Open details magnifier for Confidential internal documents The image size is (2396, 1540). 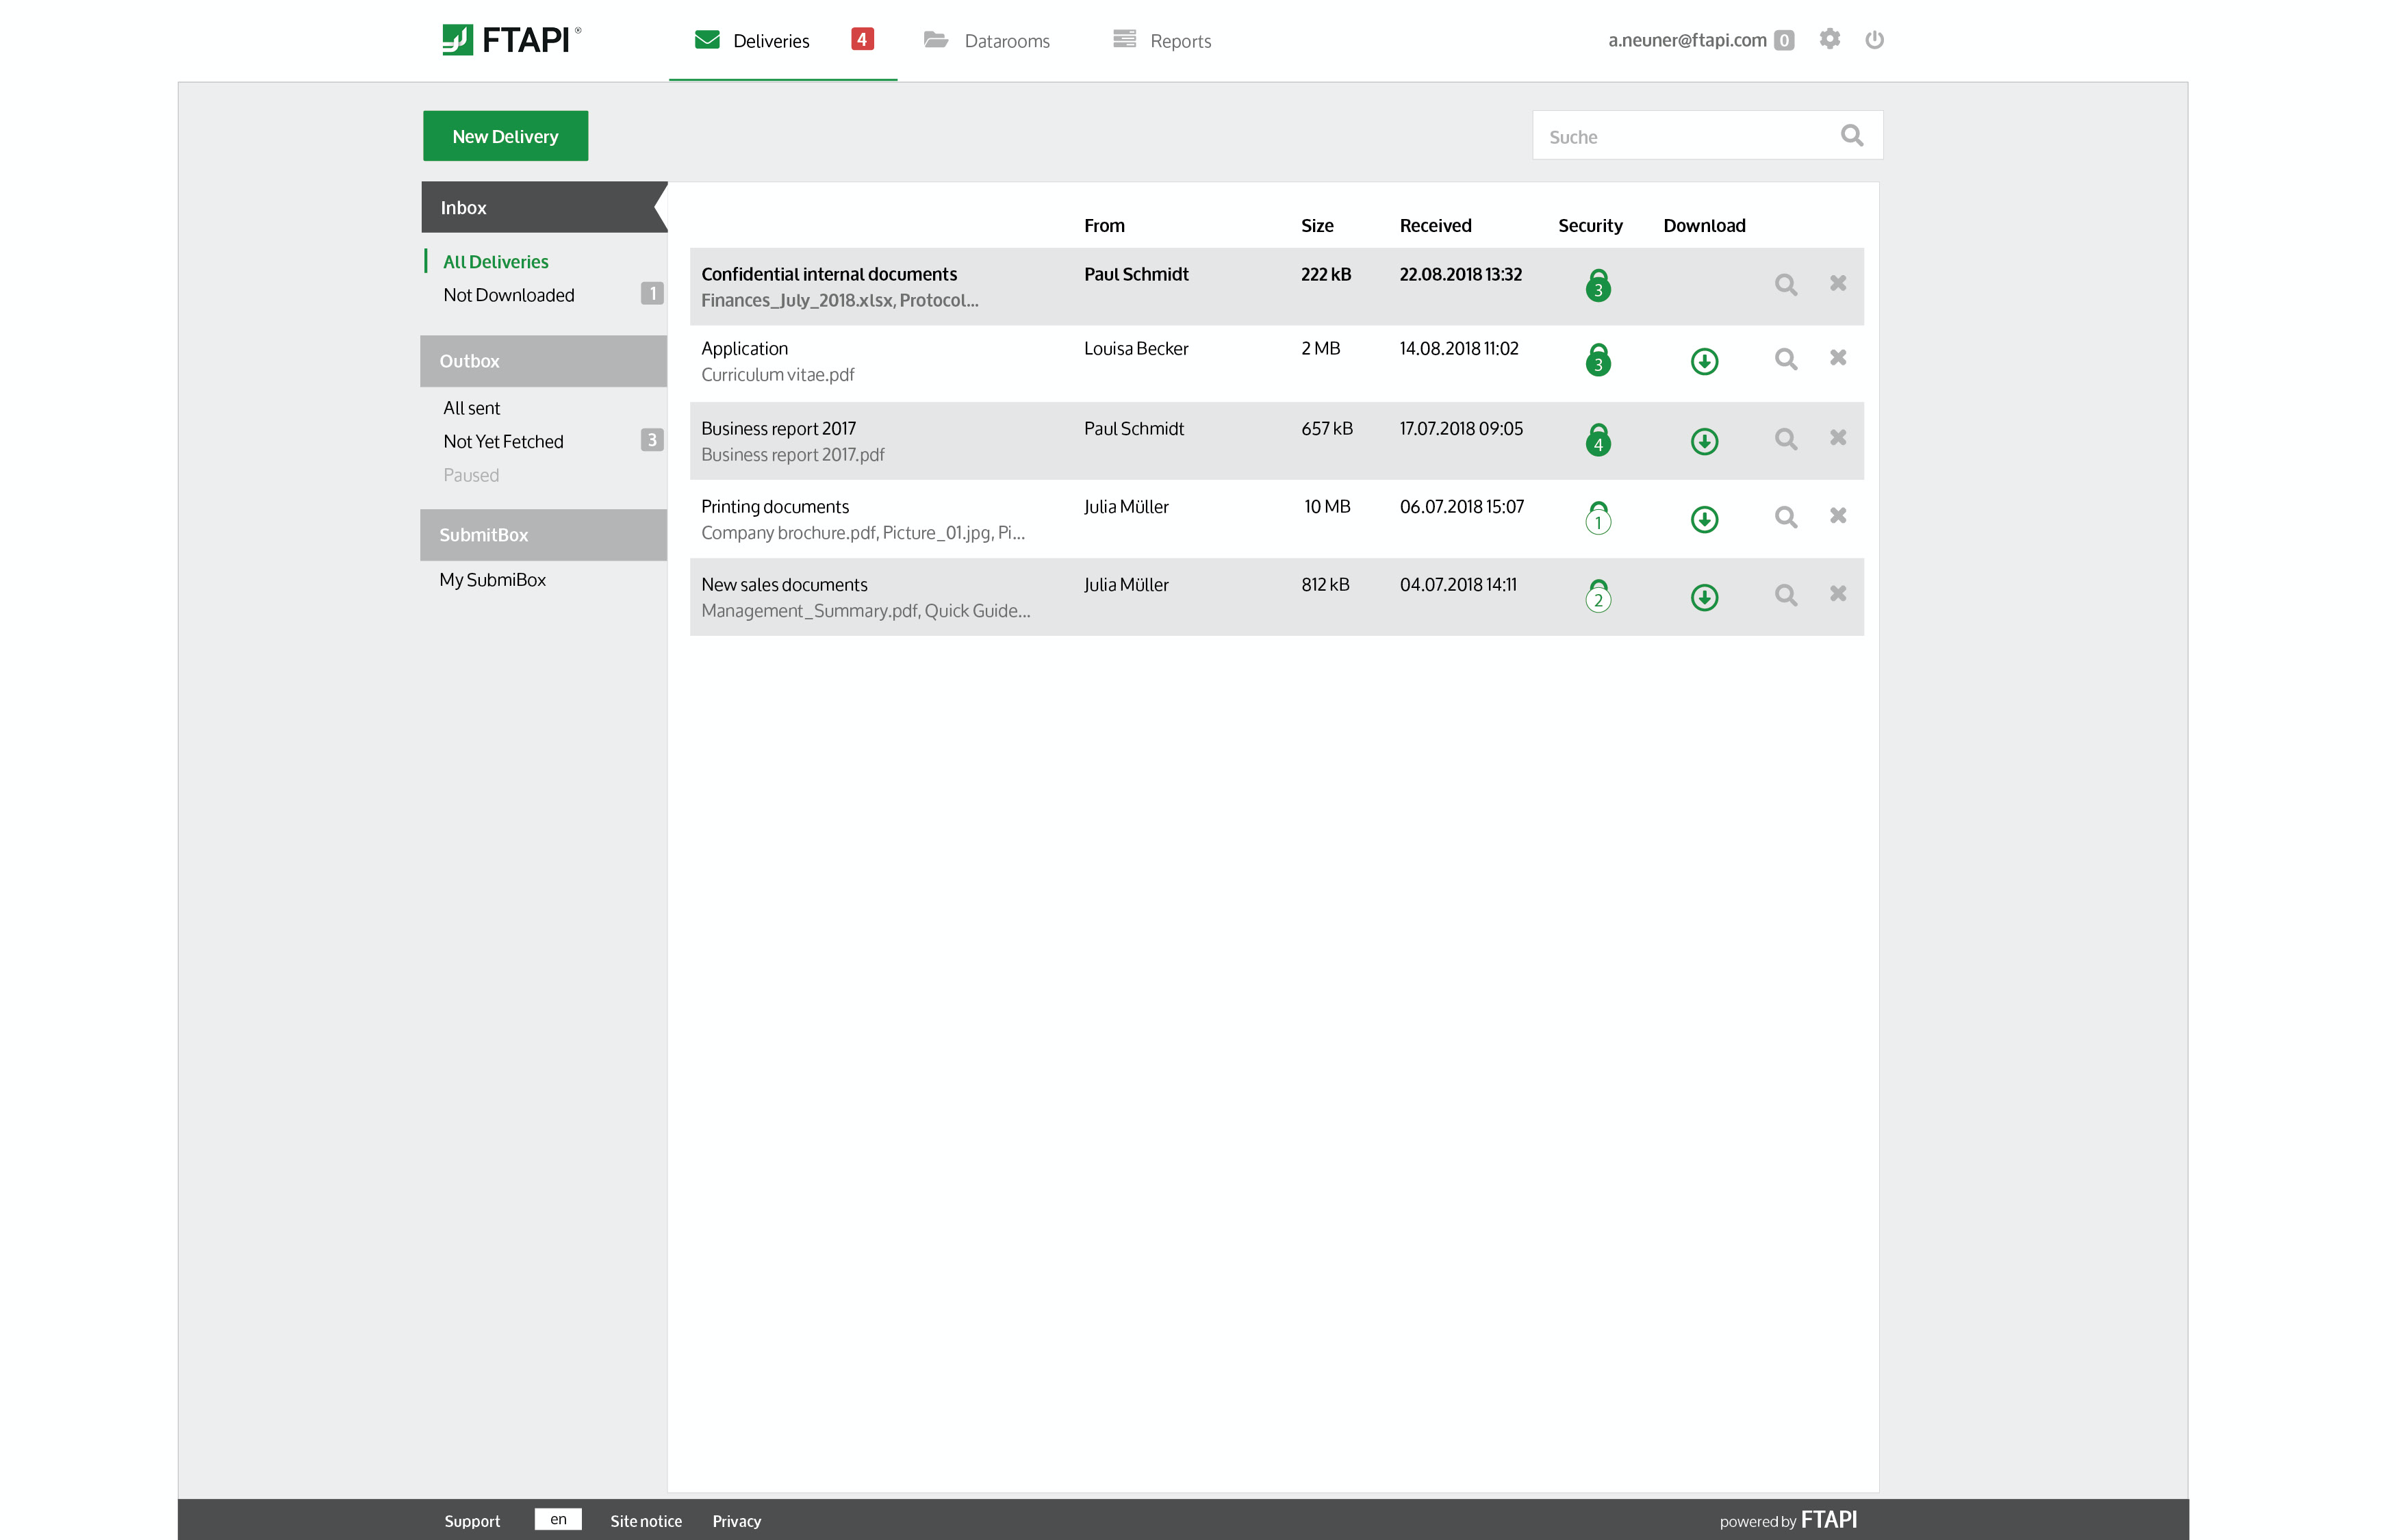coord(1786,284)
